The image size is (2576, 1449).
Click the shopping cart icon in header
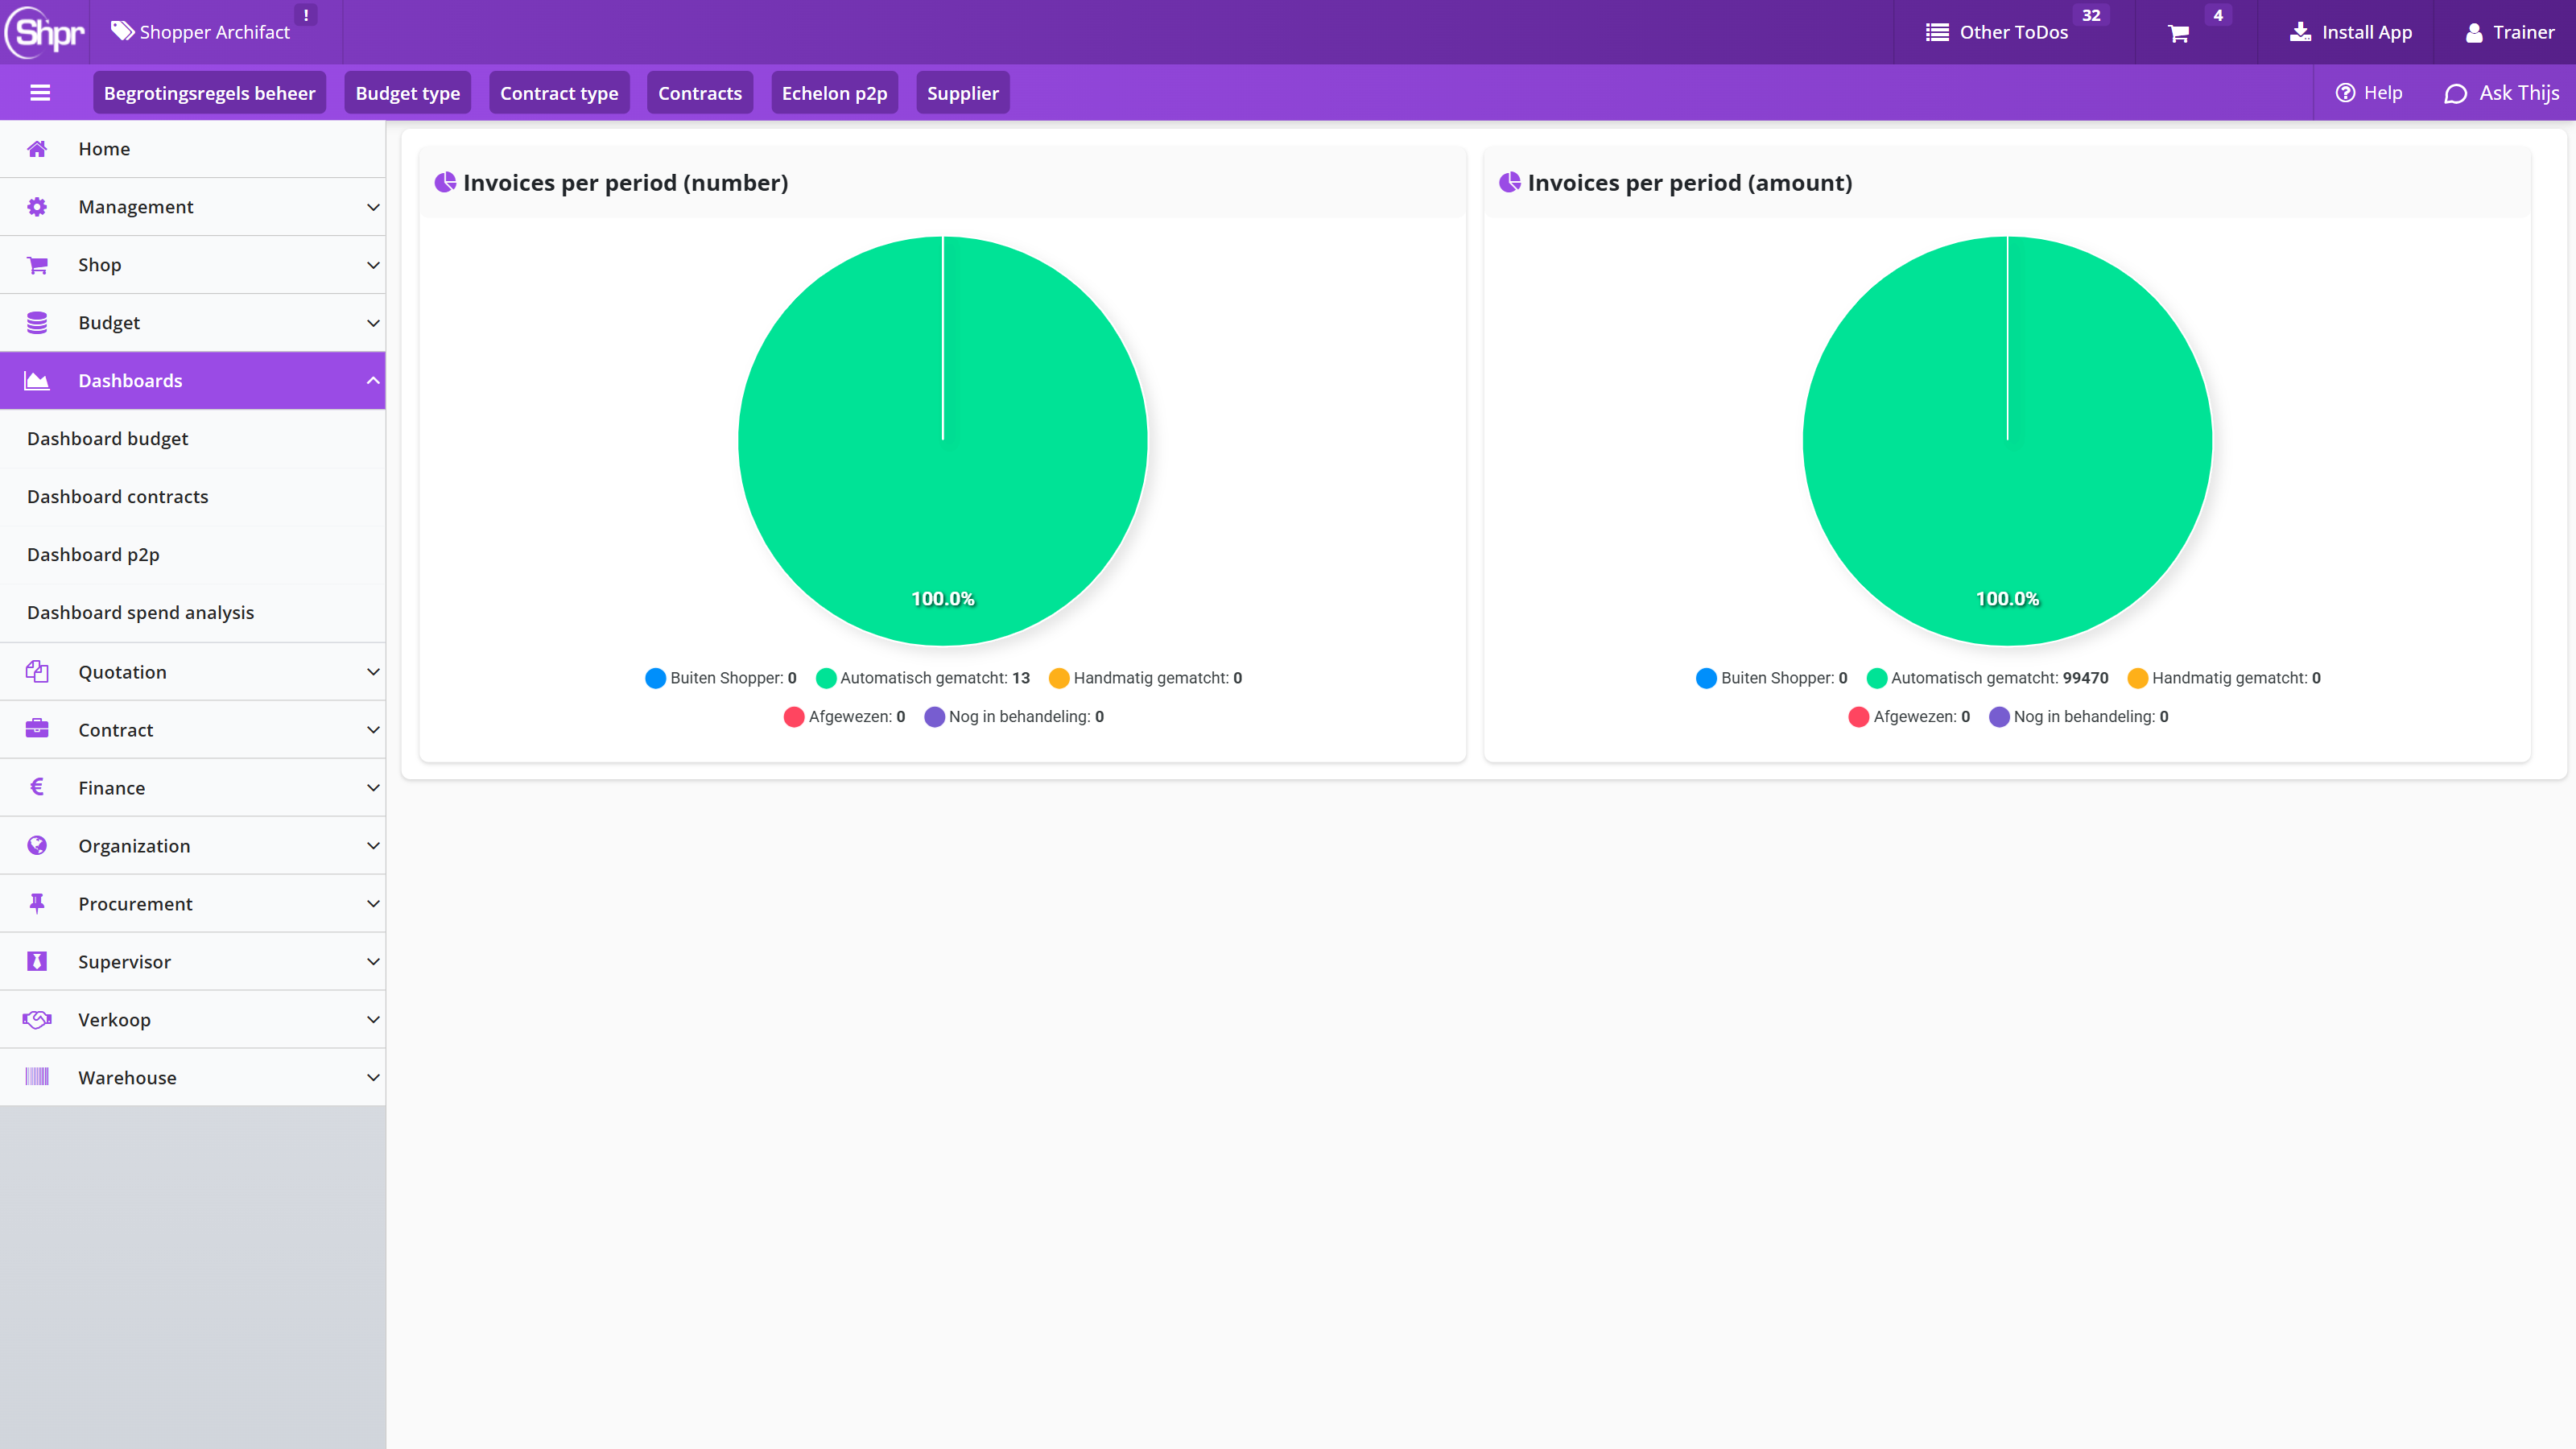(2178, 33)
